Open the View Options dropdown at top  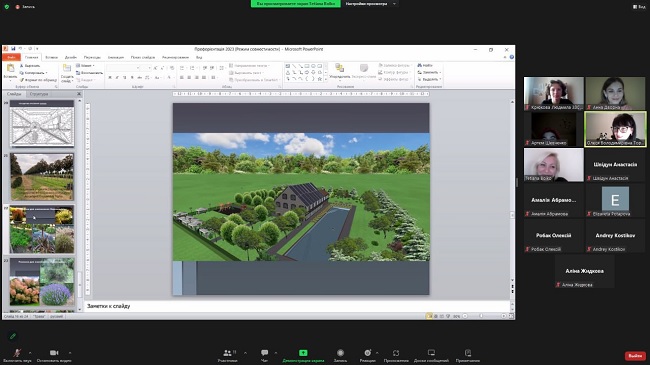click(x=370, y=4)
